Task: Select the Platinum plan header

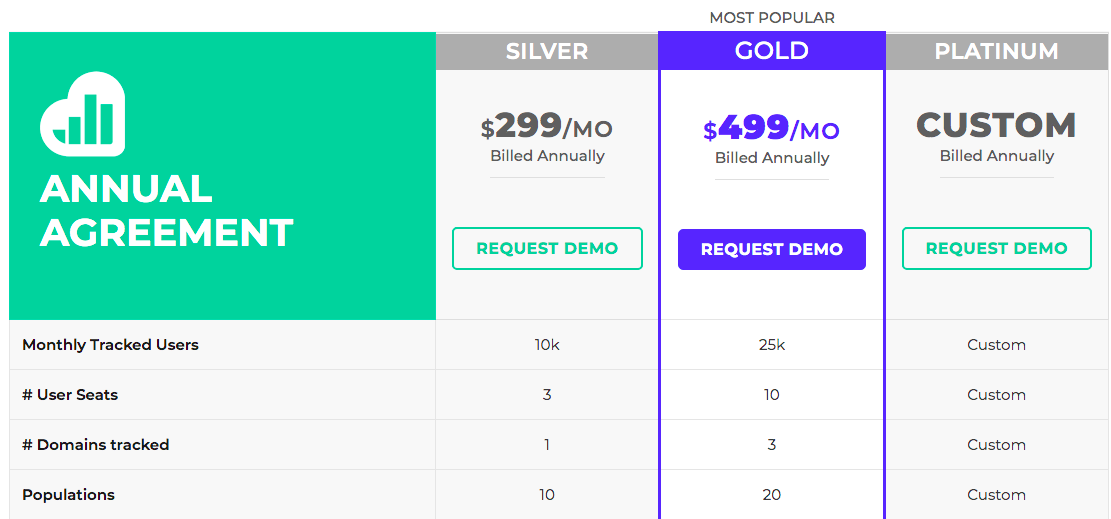Action: coord(996,52)
